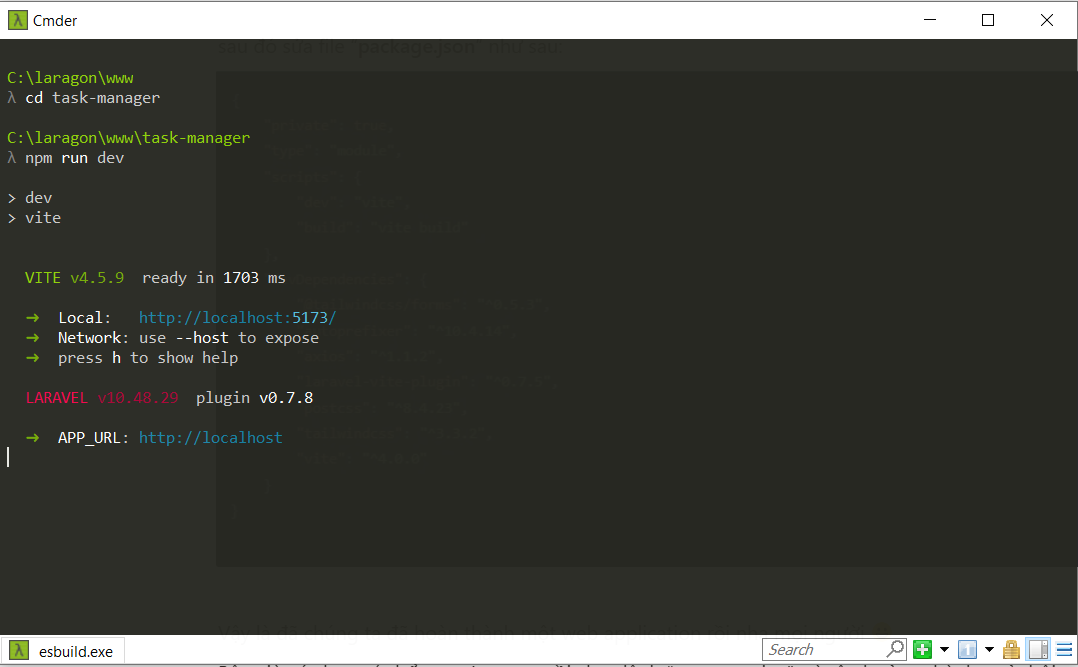Click the 'LARAVEL v10.48.29' text
This screenshot has width=1078, height=667.
(x=102, y=397)
